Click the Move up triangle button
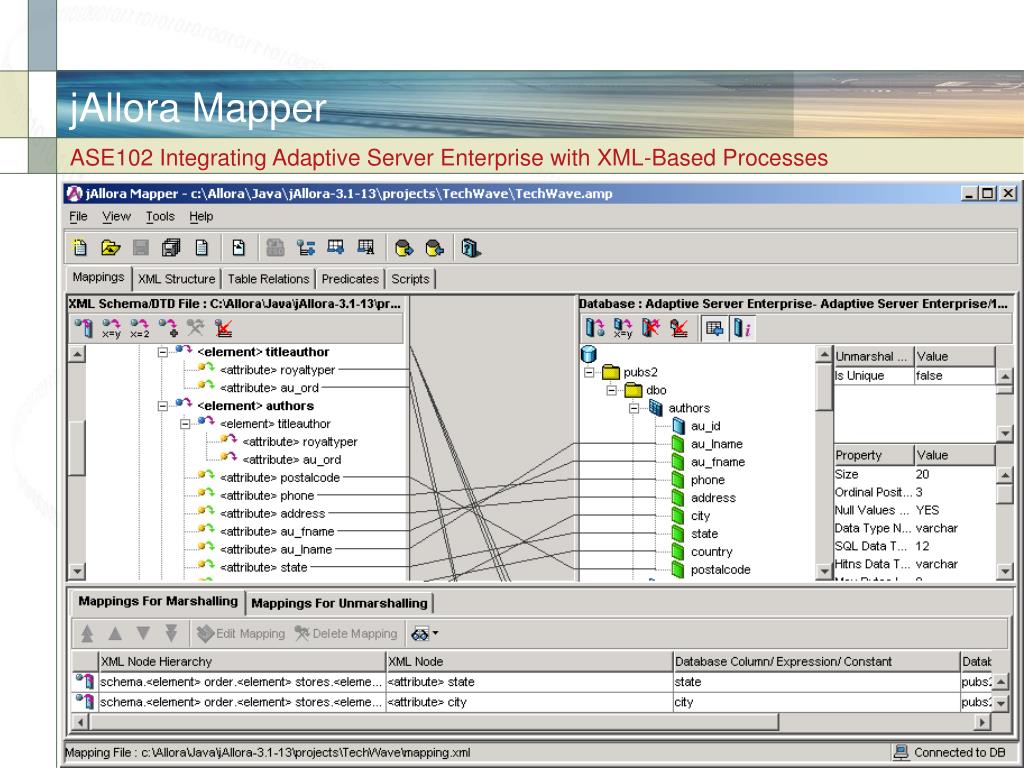The width and height of the screenshot is (1024, 768). (115, 633)
